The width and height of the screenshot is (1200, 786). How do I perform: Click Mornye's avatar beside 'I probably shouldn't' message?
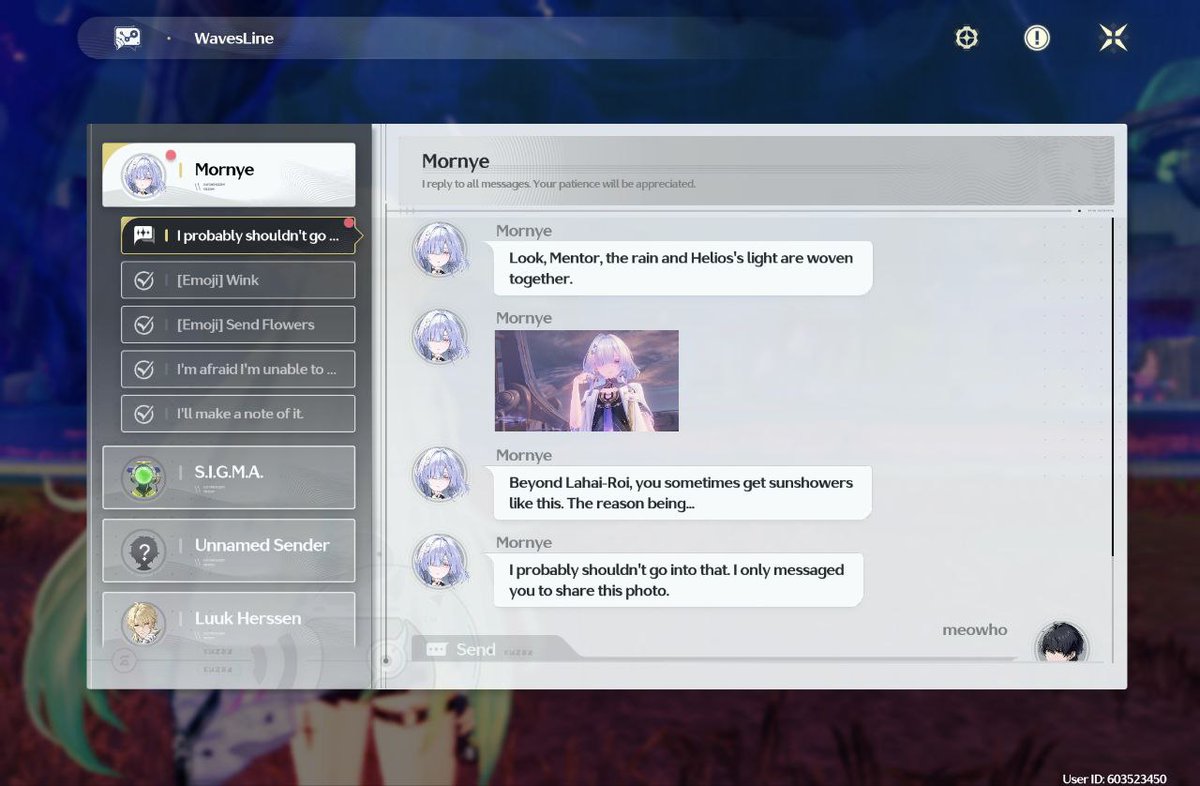tap(440, 561)
